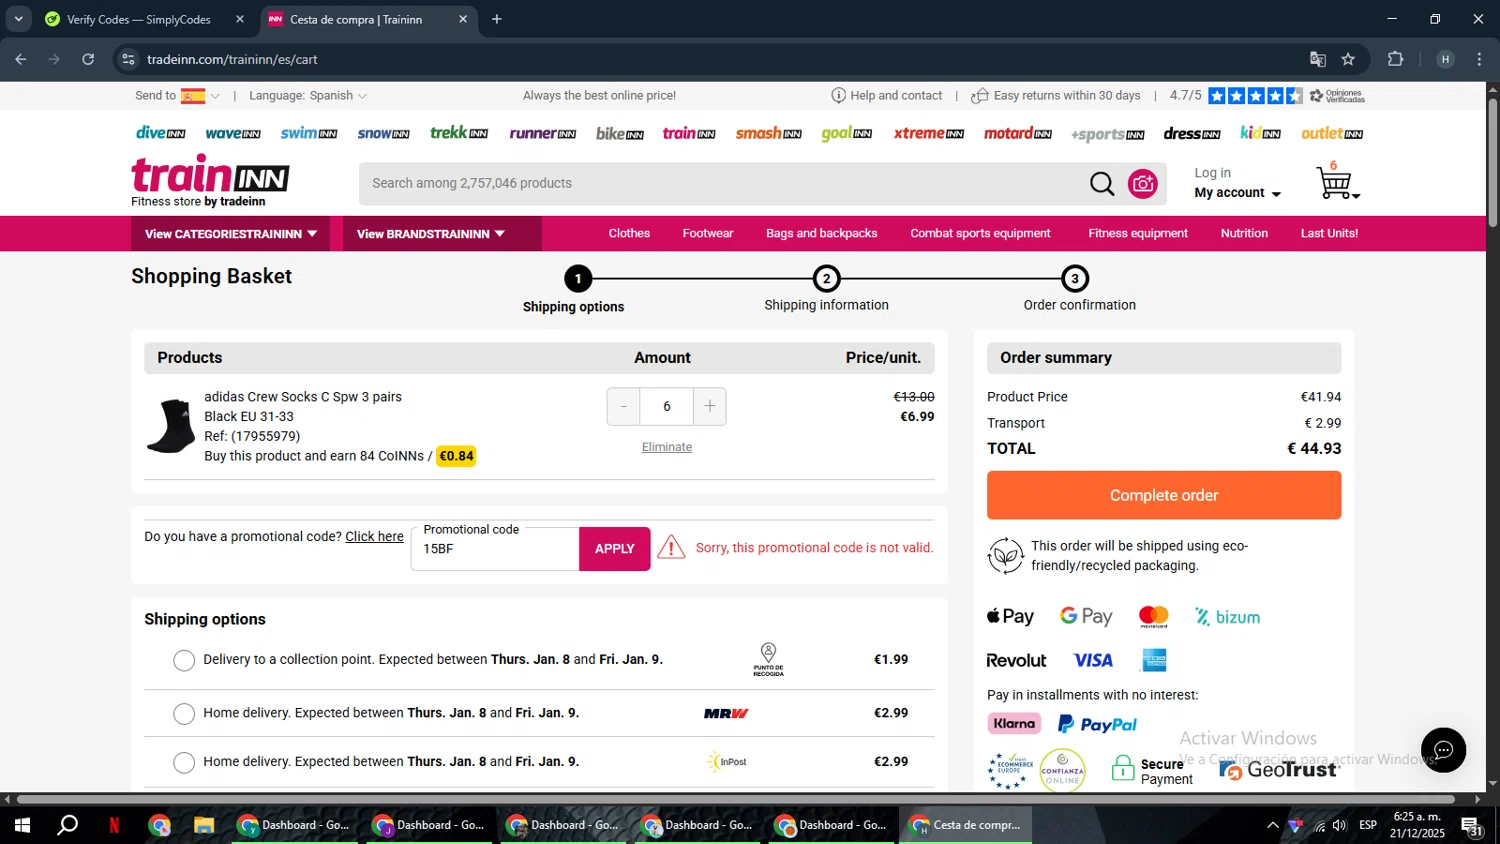This screenshot has height=844, width=1500.
Task: Open the bikeINN store logo
Action: click(620, 133)
